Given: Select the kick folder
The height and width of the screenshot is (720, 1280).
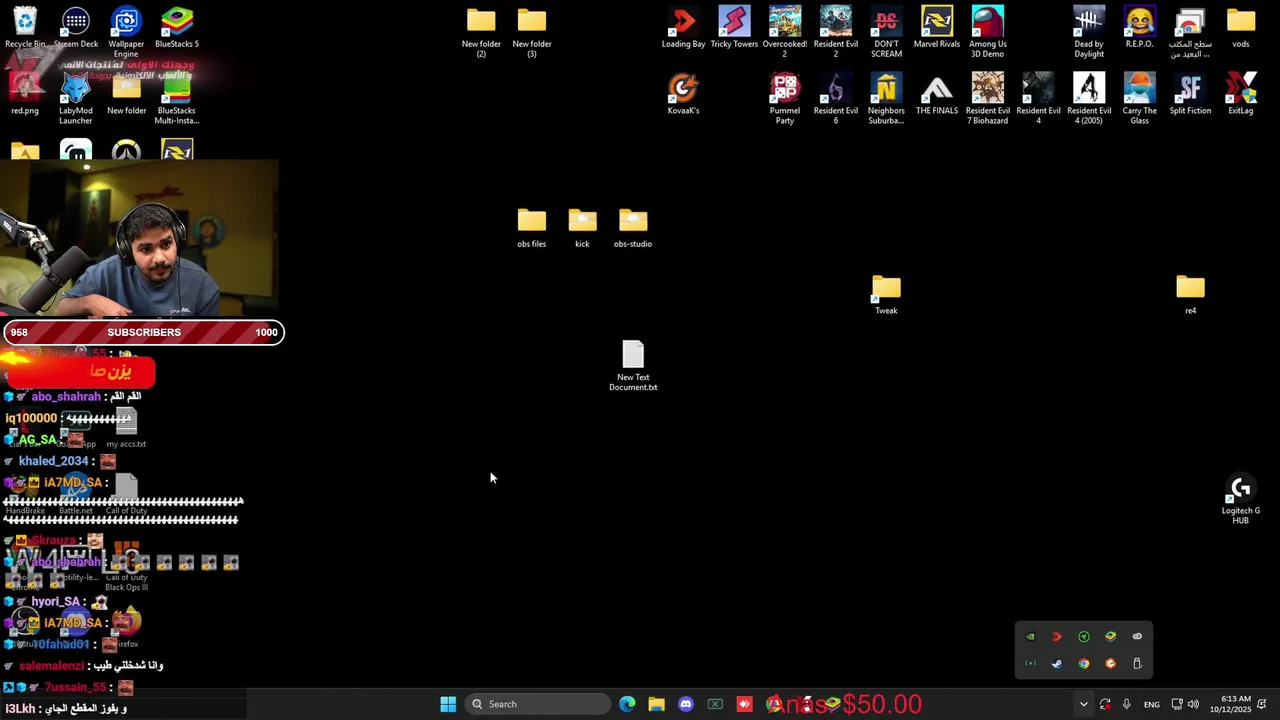Looking at the screenshot, I should pyautogui.click(x=582, y=228).
